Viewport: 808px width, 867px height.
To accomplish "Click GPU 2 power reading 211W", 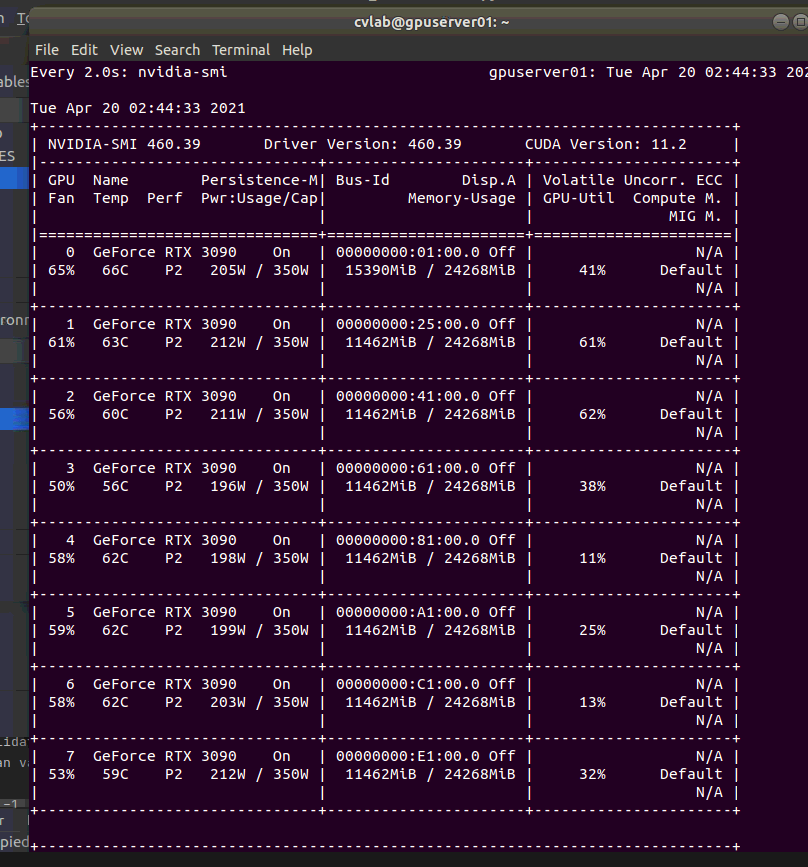I will click(228, 414).
